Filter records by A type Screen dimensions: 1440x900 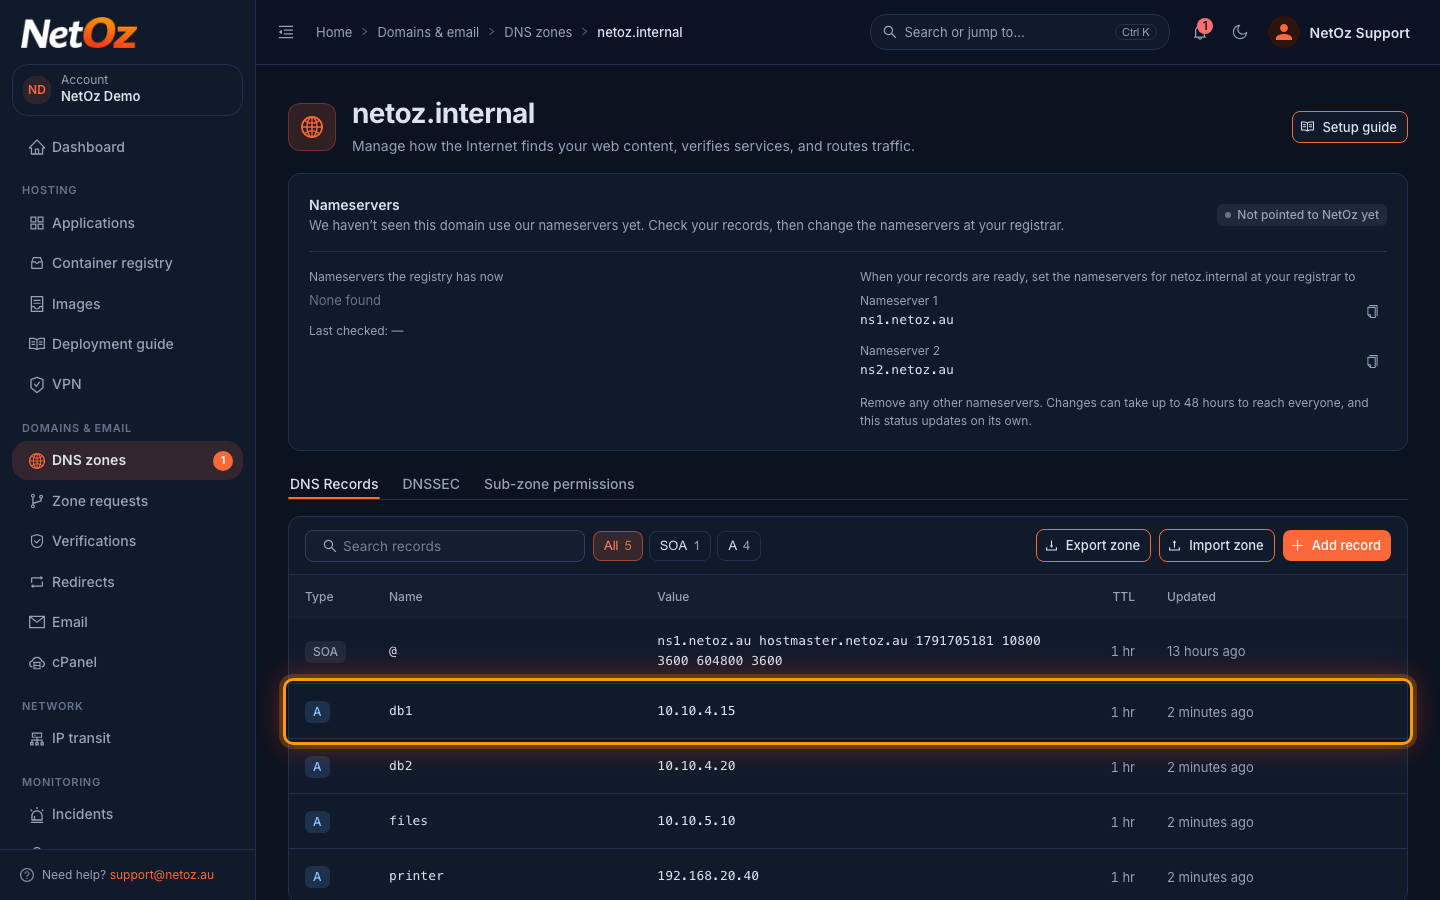[x=739, y=546]
